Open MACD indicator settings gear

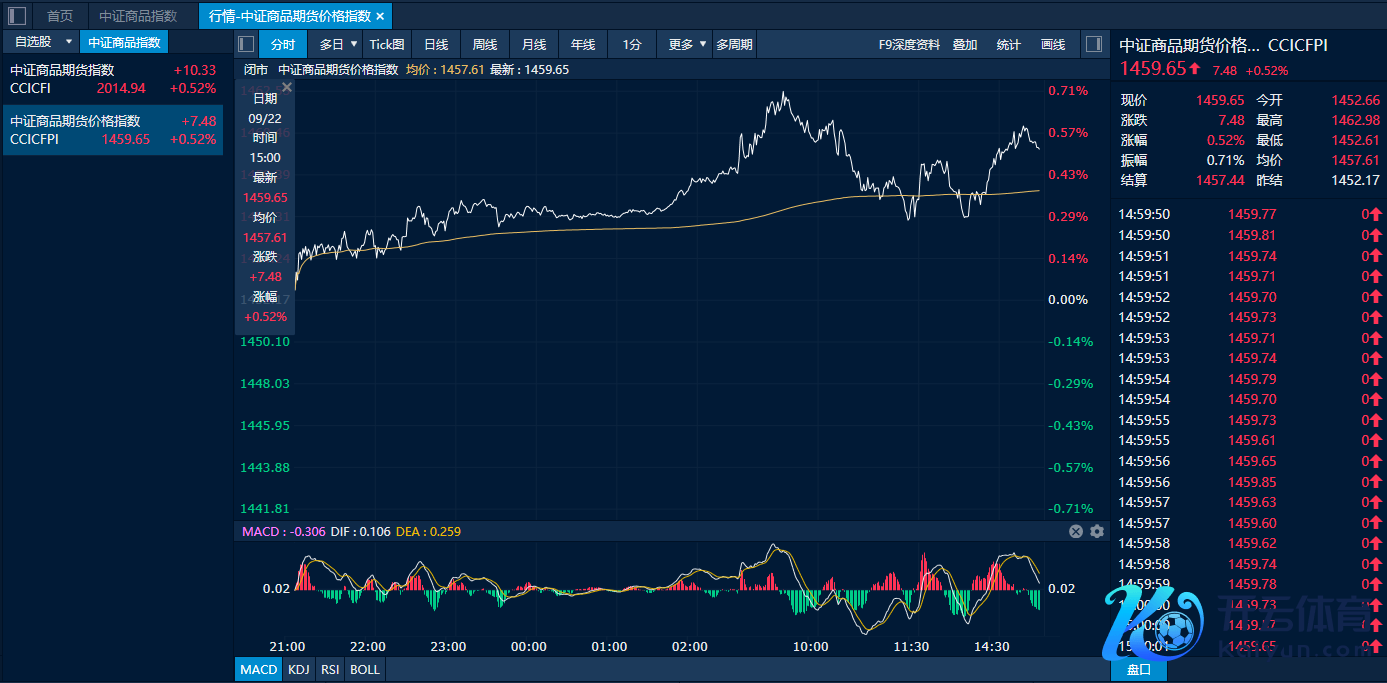click(1097, 532)
